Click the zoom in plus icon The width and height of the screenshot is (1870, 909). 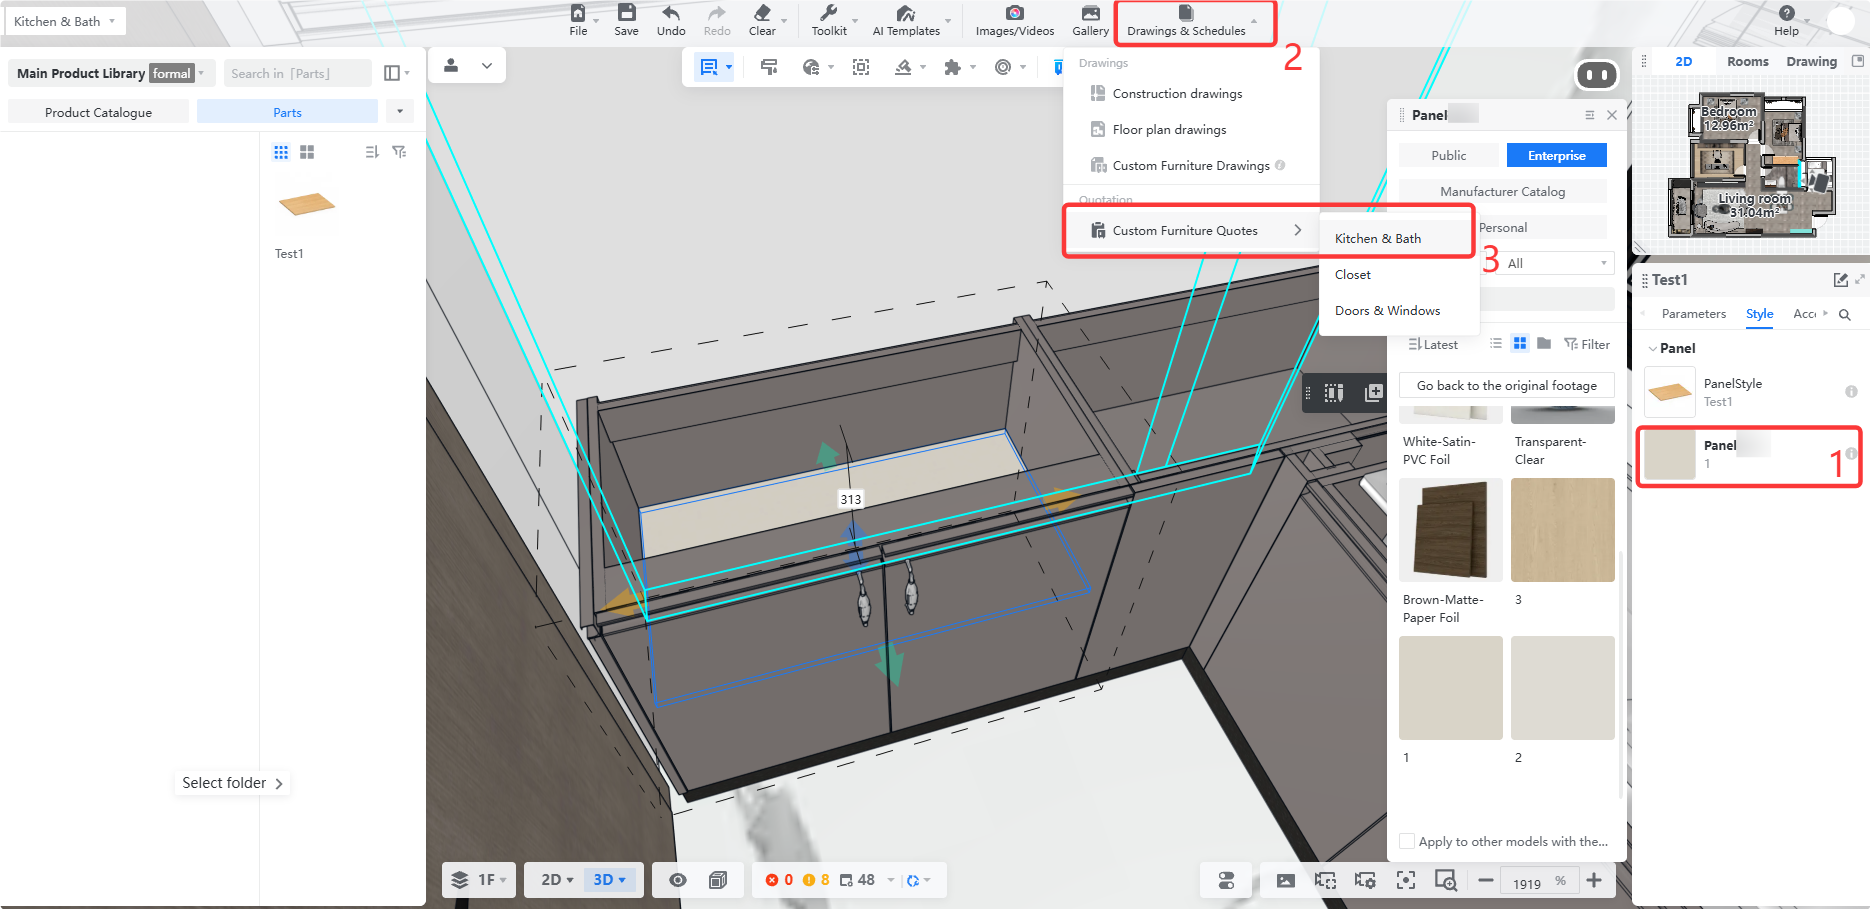(1594, 880)
